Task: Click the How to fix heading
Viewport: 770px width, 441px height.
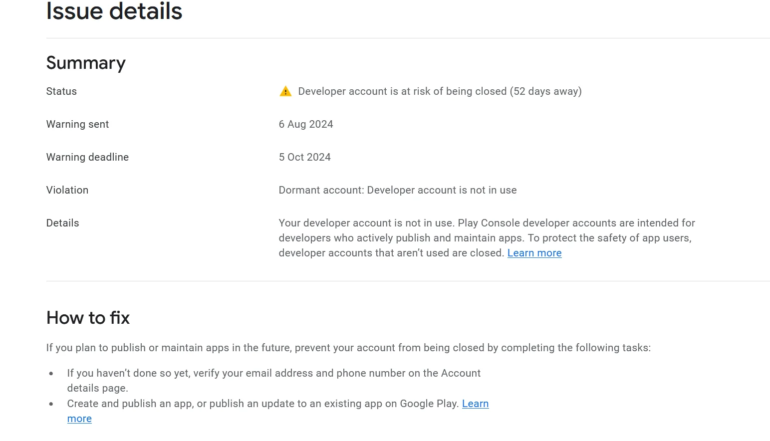Action: coord(88,318)
